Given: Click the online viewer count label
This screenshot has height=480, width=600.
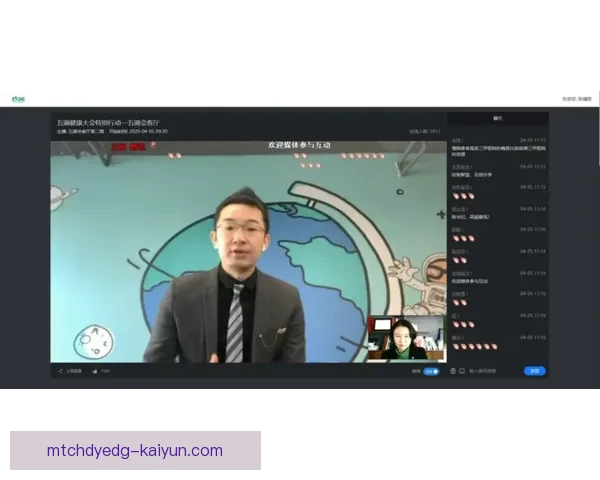Looking at the screenshot, I should tap(425, 131).
